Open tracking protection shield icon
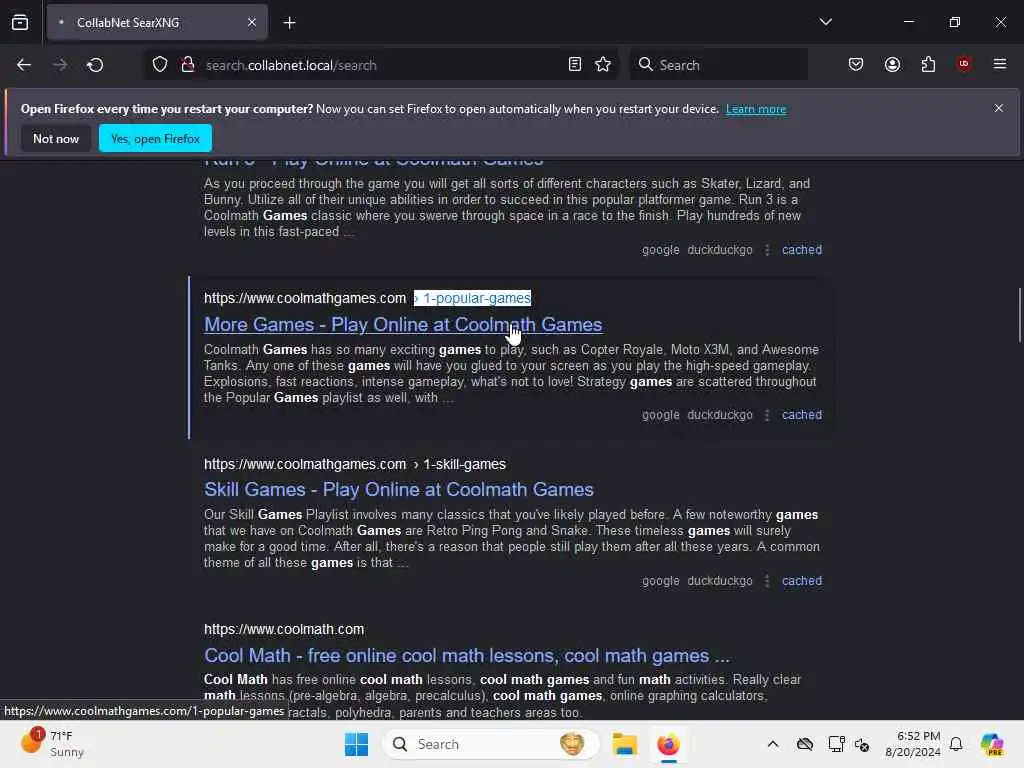 click(x=160, y=65)
